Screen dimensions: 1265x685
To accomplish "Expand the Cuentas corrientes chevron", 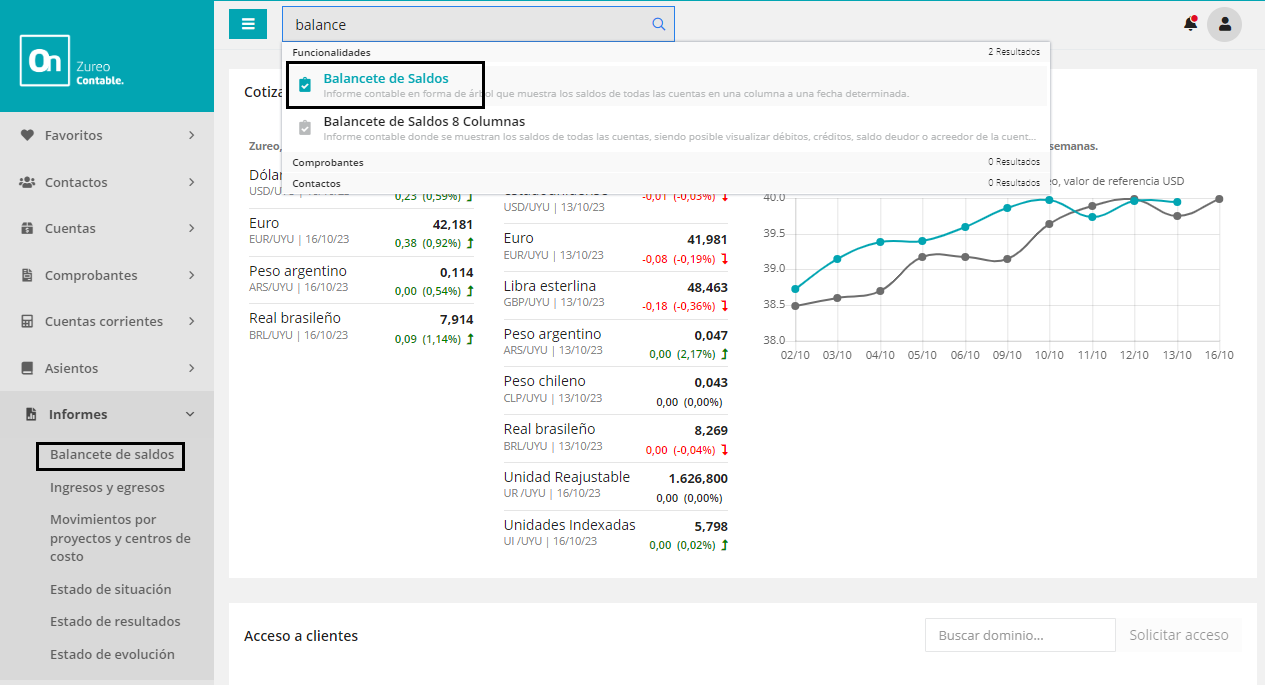I will (x=191, y=321).
